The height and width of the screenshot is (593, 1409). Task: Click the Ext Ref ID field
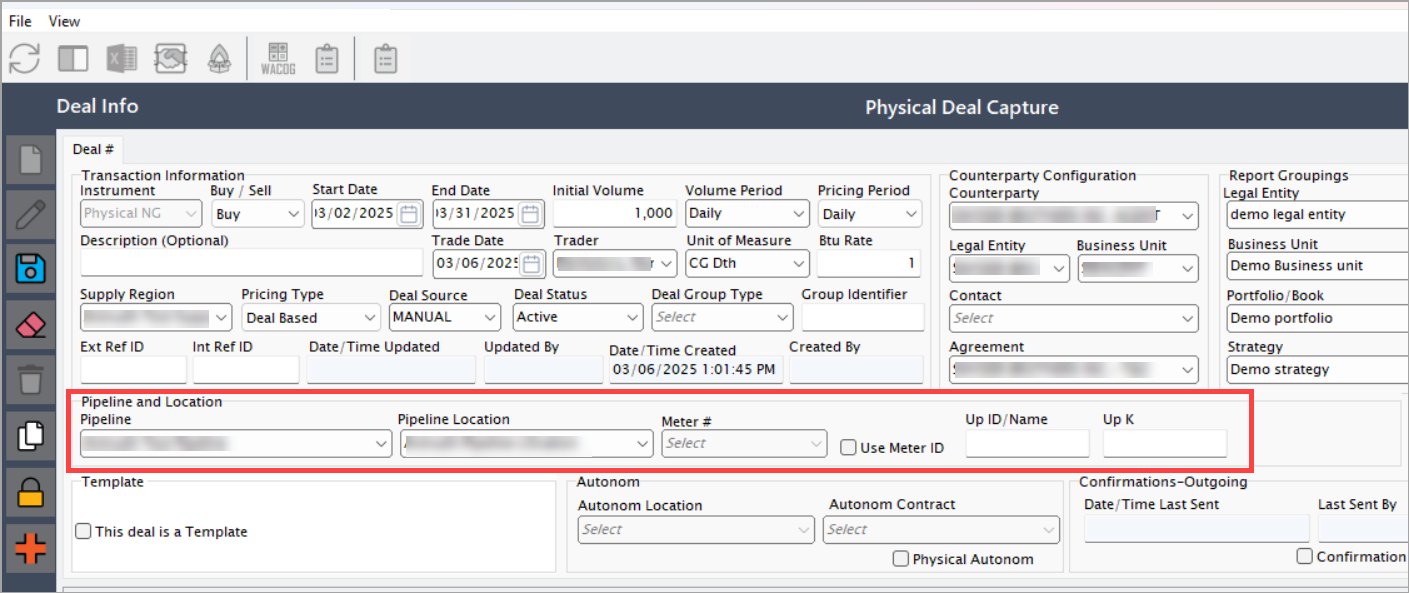pos(133,370)
